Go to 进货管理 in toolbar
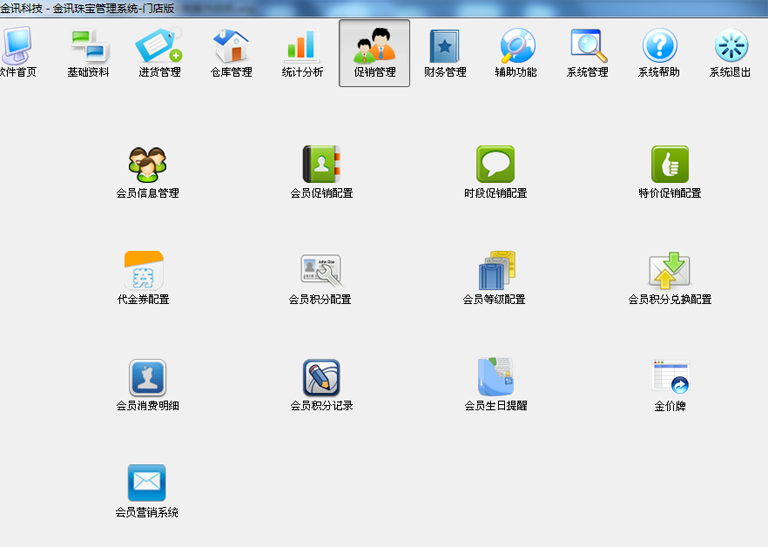Image resolution: width=768 pixels, height=547 pixels. 159,52
